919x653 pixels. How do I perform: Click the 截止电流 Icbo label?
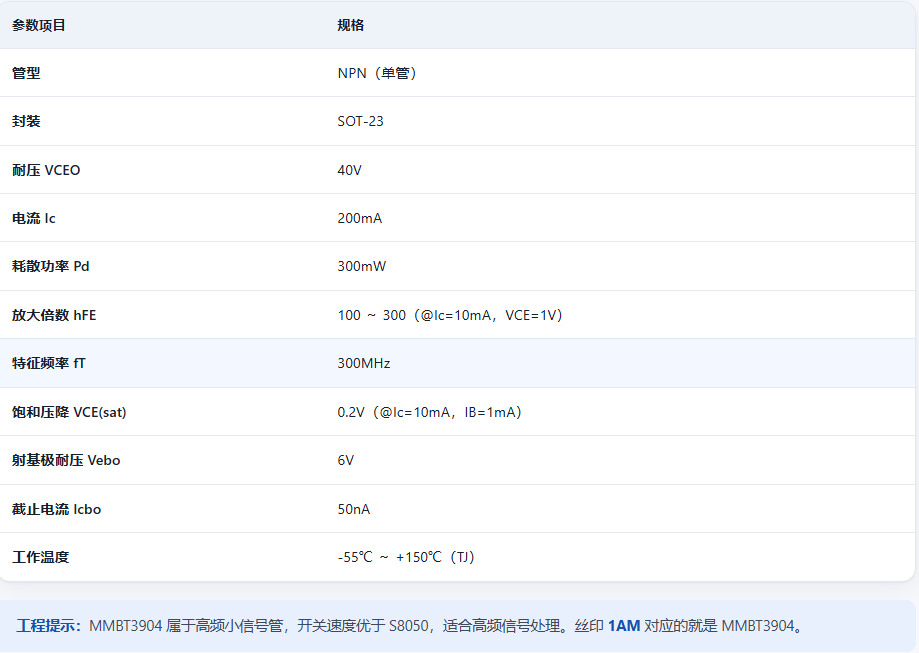[56, 509]
